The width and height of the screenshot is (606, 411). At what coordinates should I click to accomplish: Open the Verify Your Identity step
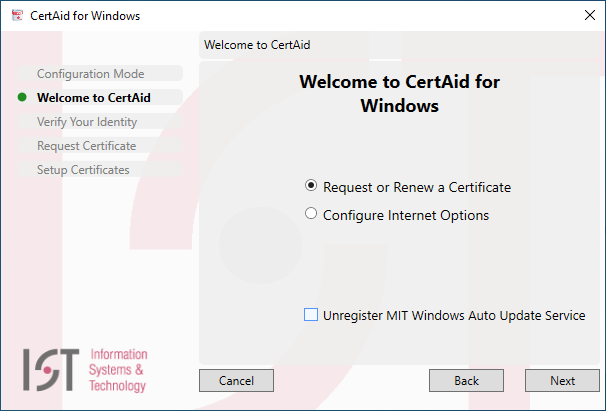coord(100,121)
